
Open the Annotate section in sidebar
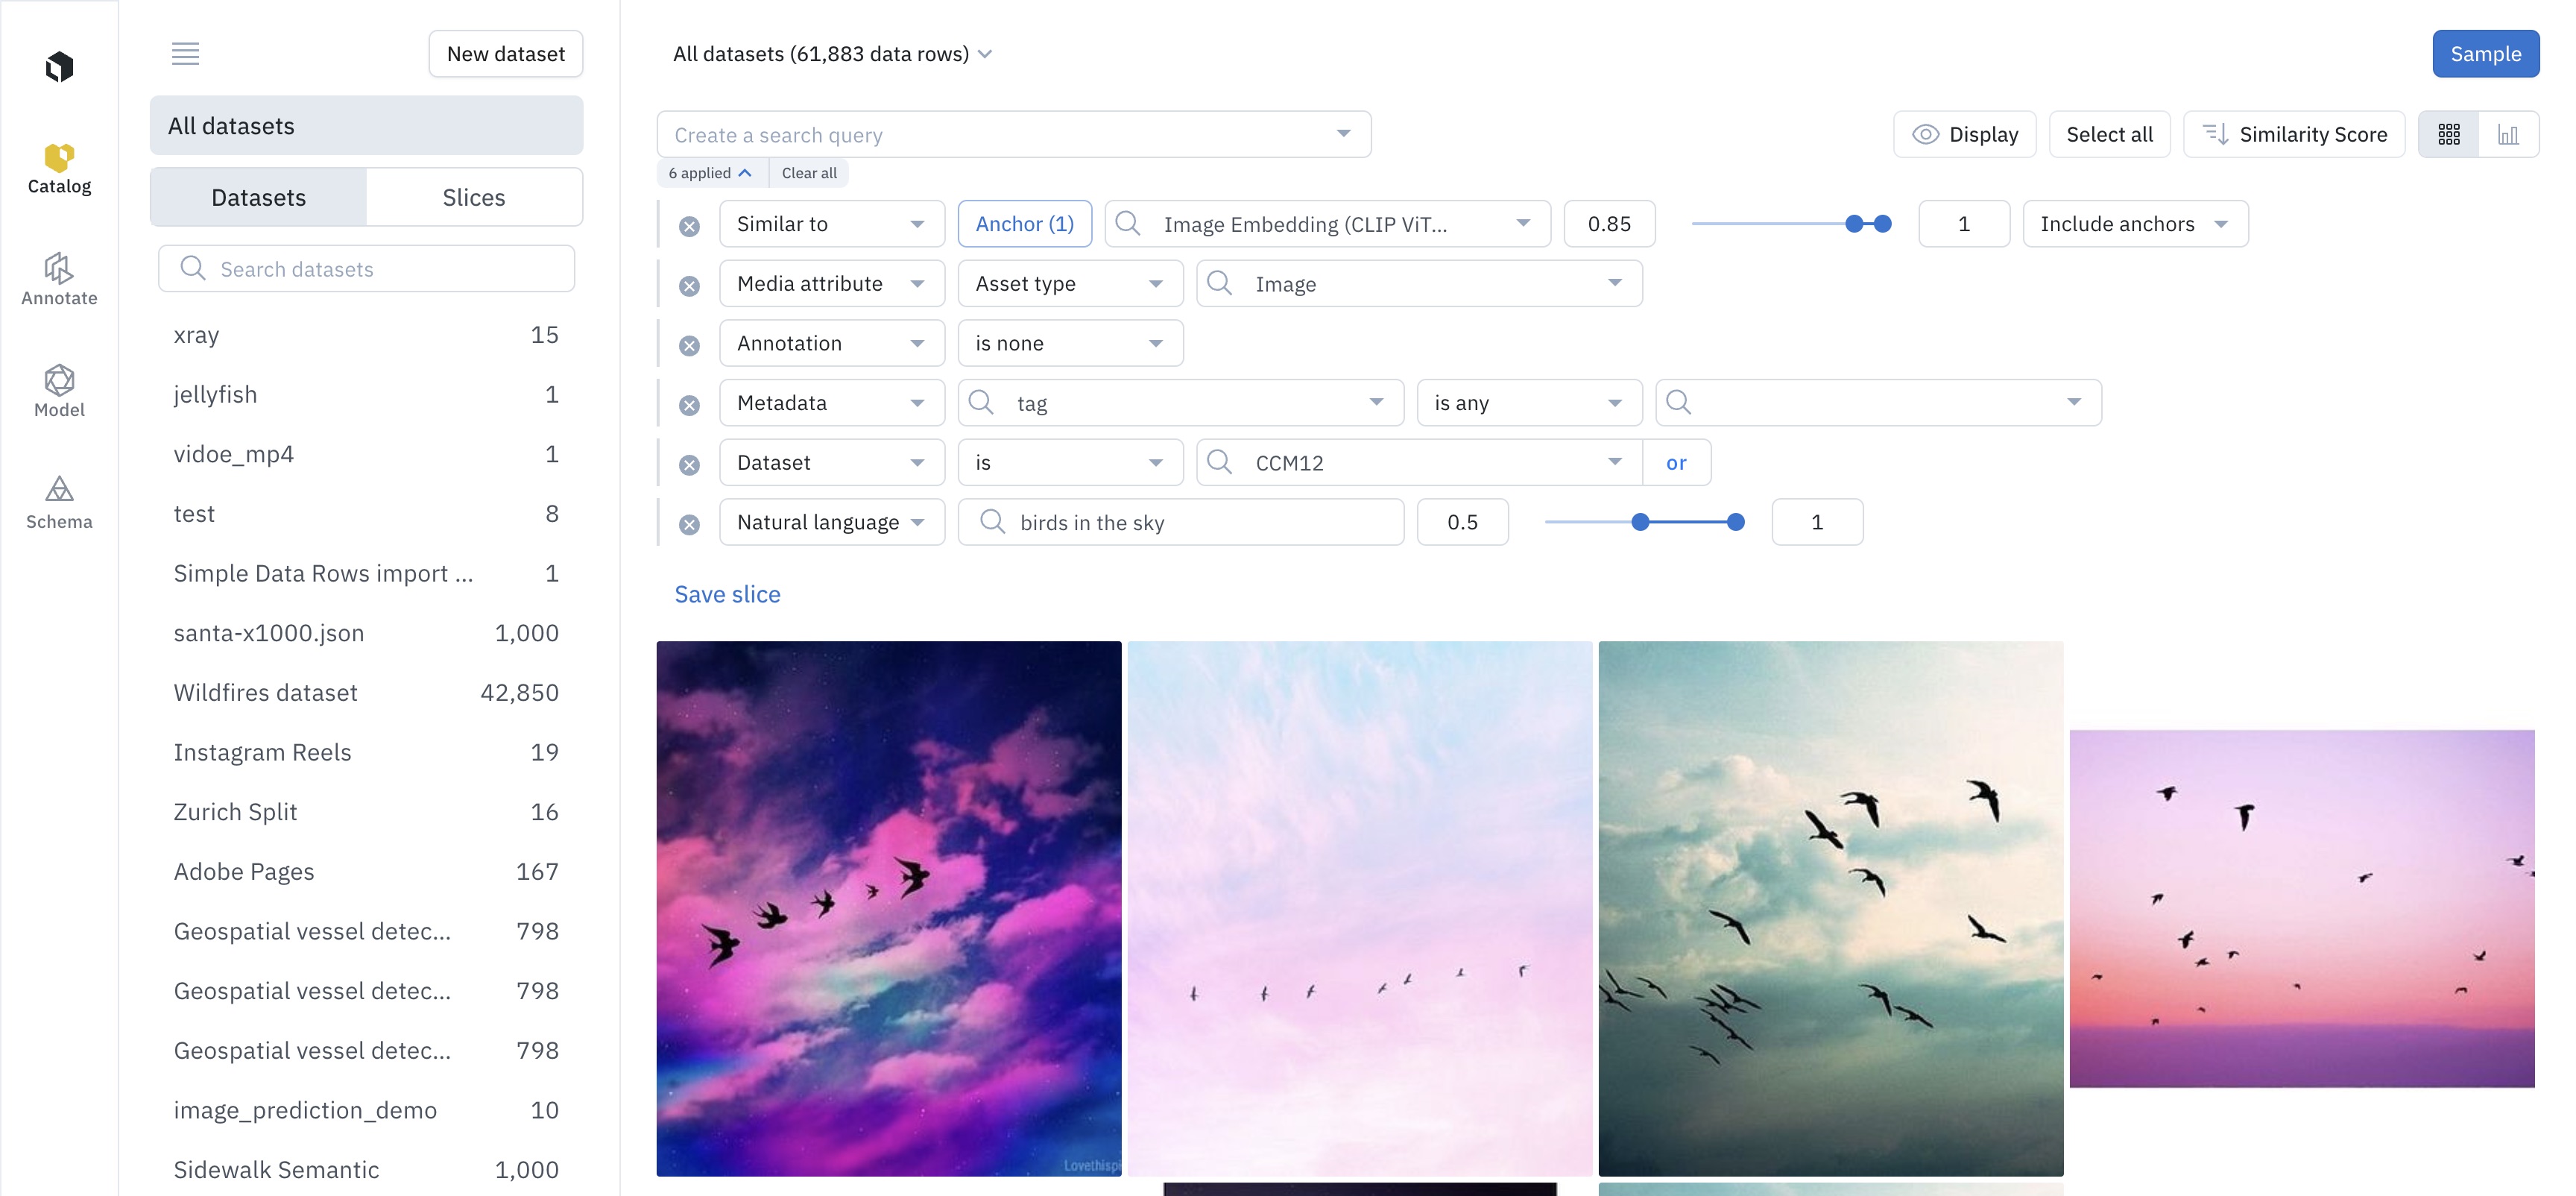tap(59, 279)
